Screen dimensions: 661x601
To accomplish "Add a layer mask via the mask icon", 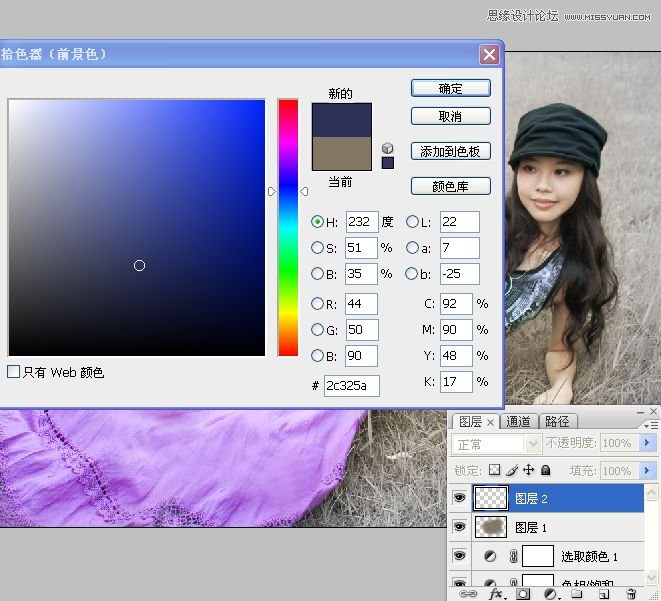I will [x=523, y=594].
